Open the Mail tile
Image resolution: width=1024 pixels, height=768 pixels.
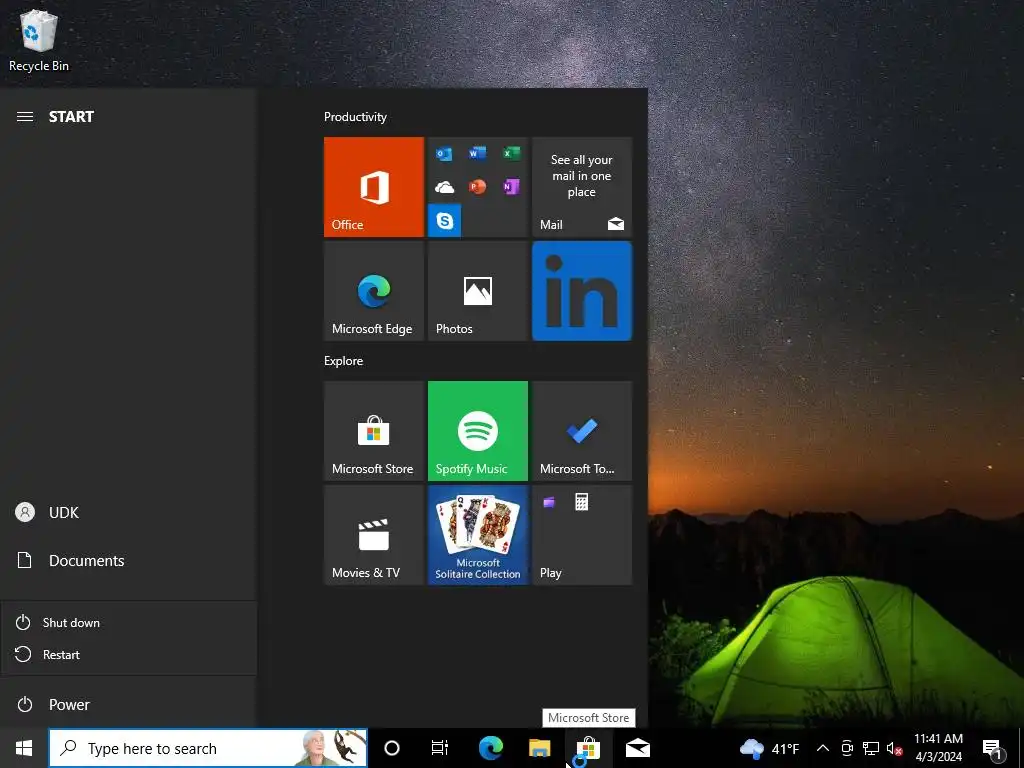click(582, 187)
